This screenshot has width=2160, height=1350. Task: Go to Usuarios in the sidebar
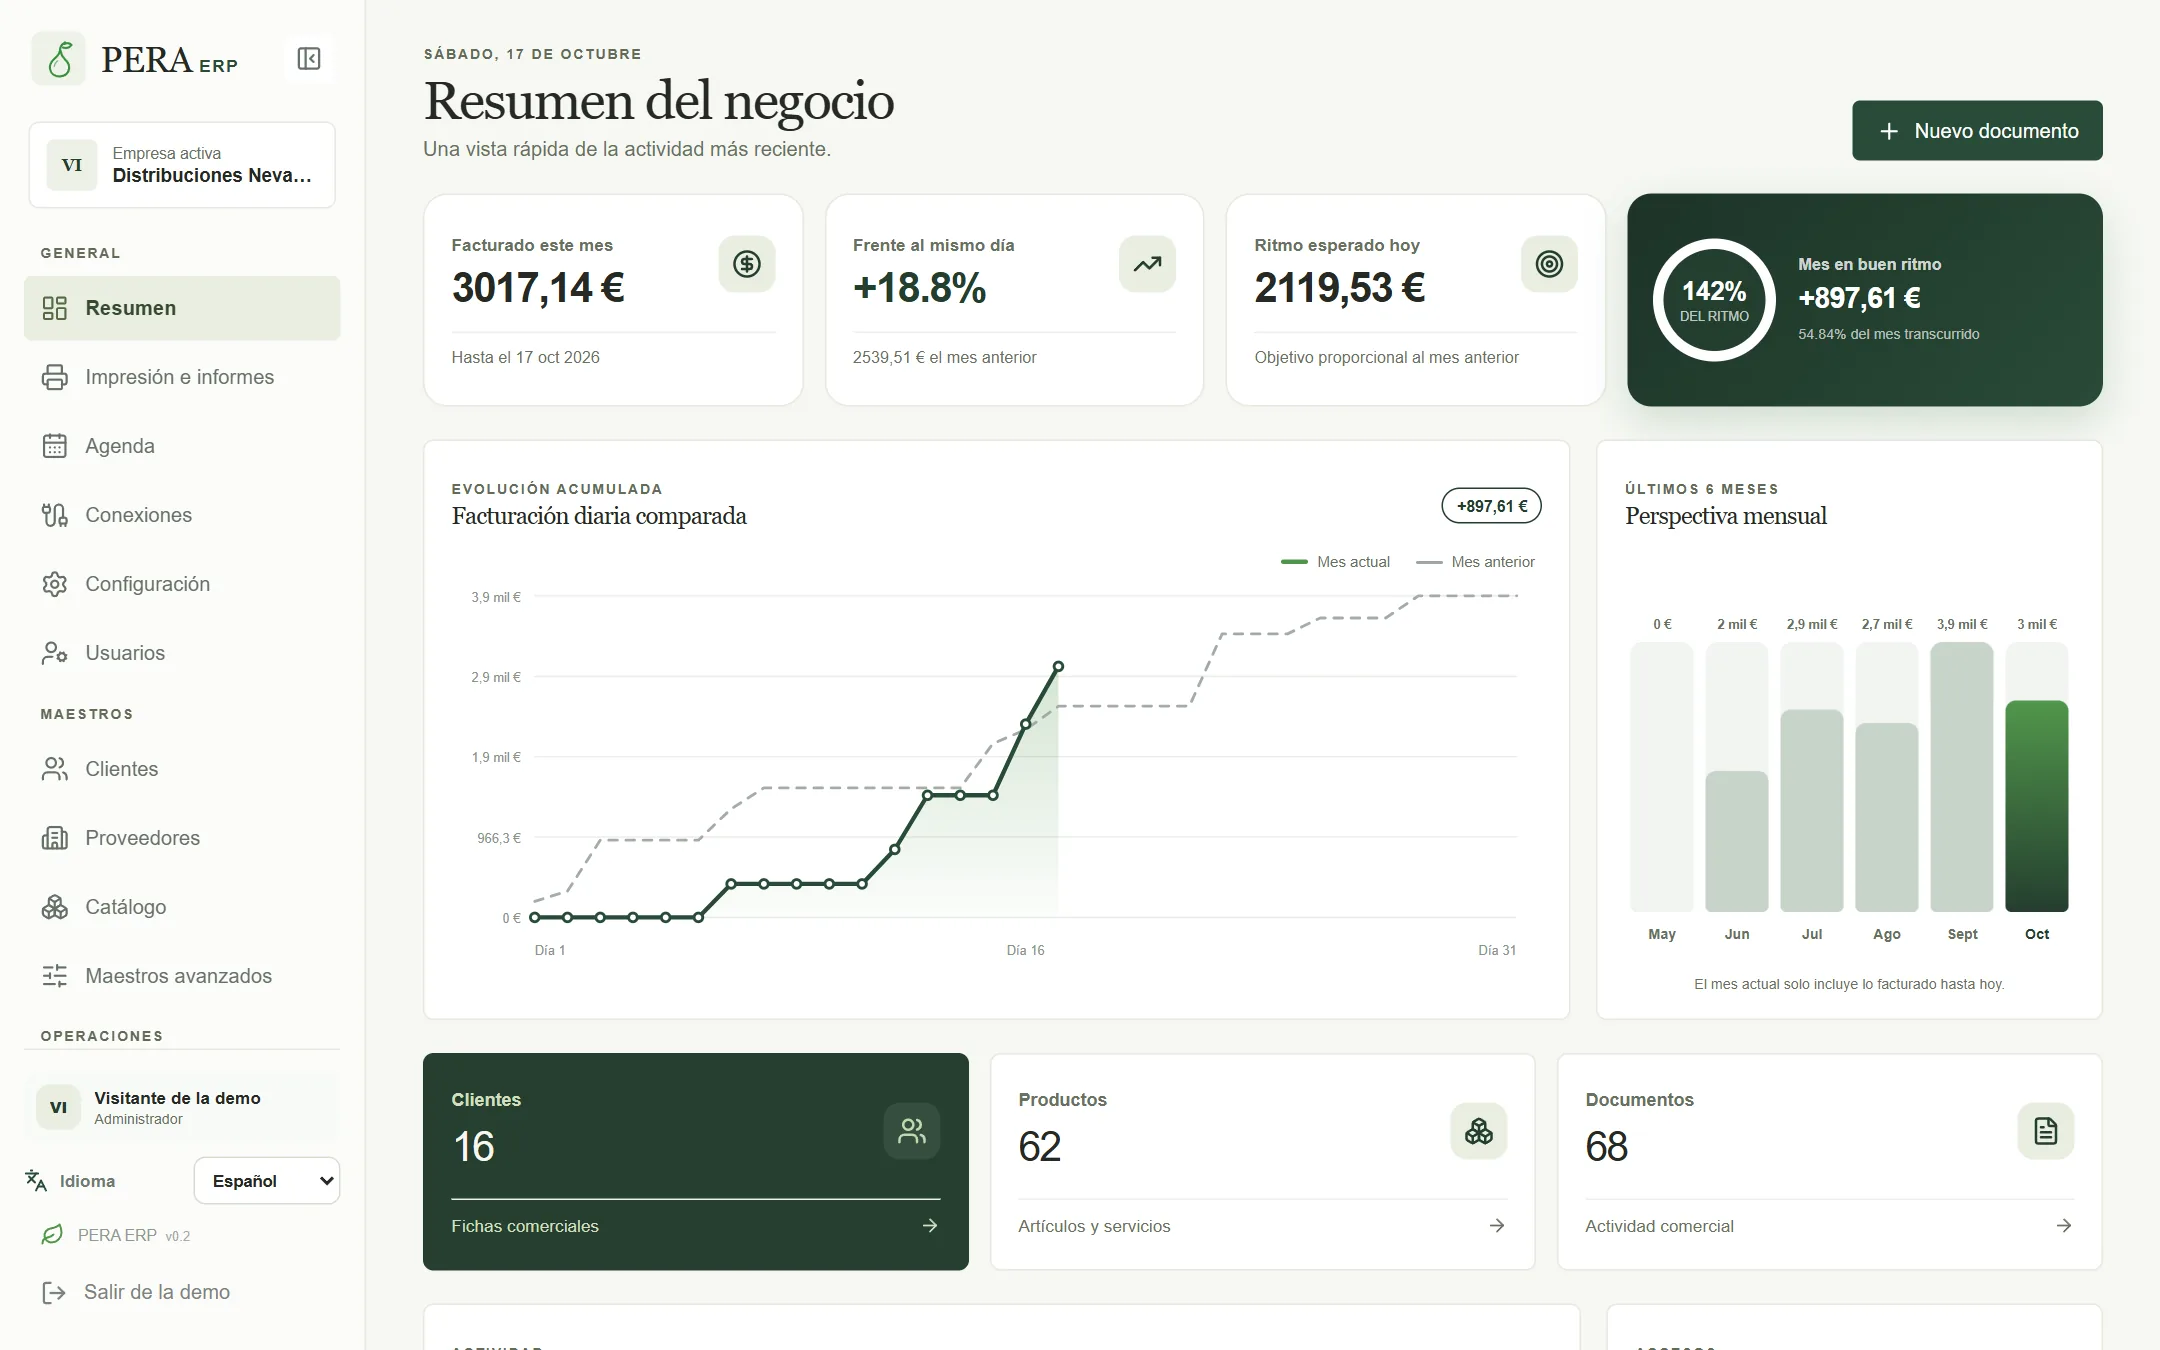[x=182, y=653]
